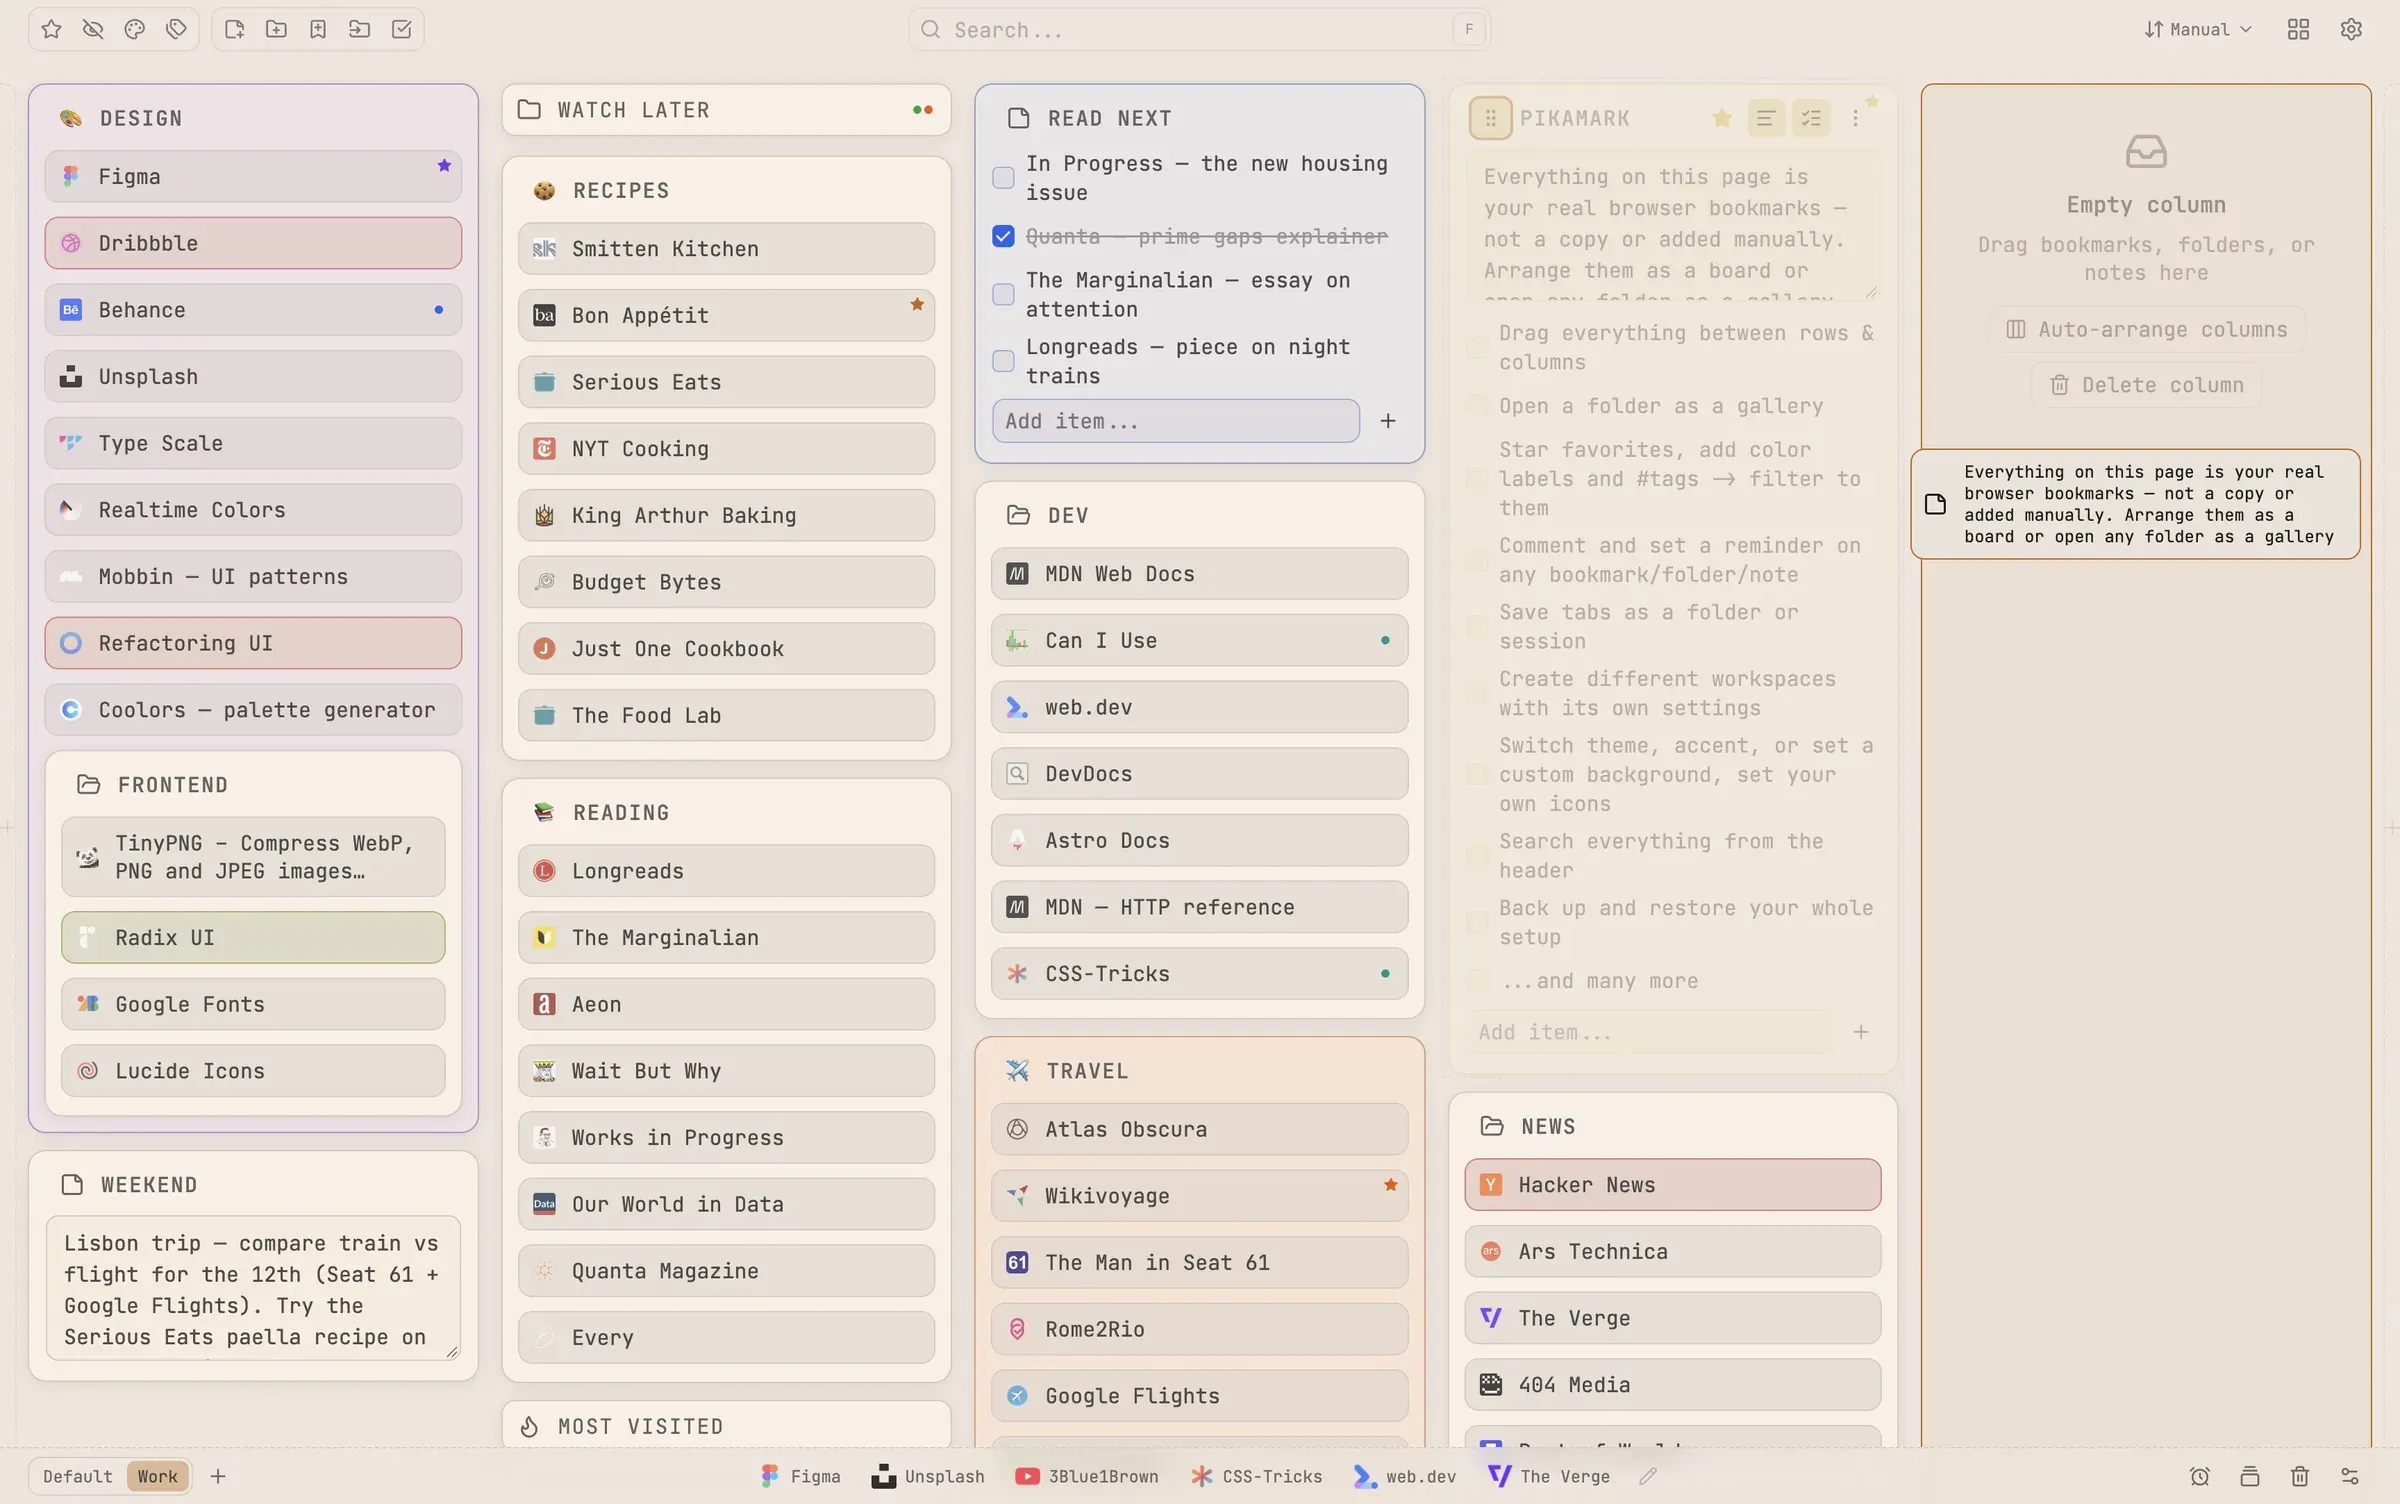Open the saved sessions stack icon

click(x=2250, y=1476)
